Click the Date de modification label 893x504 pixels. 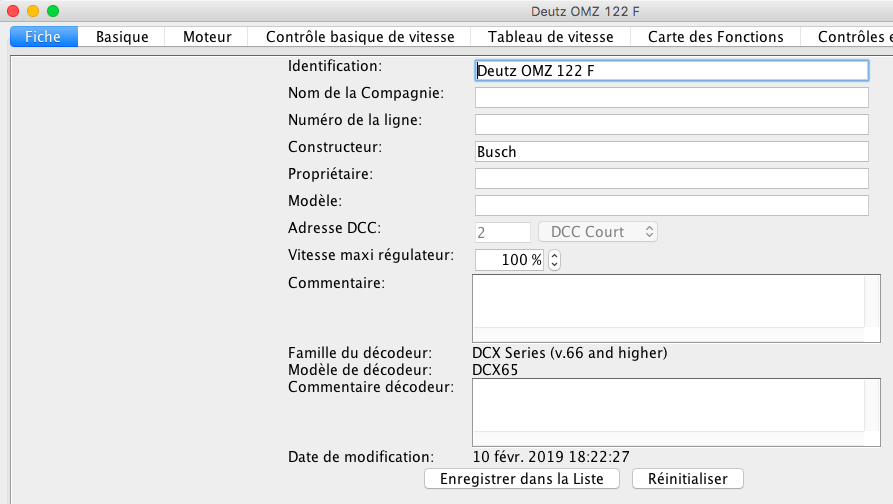(361, 457)
